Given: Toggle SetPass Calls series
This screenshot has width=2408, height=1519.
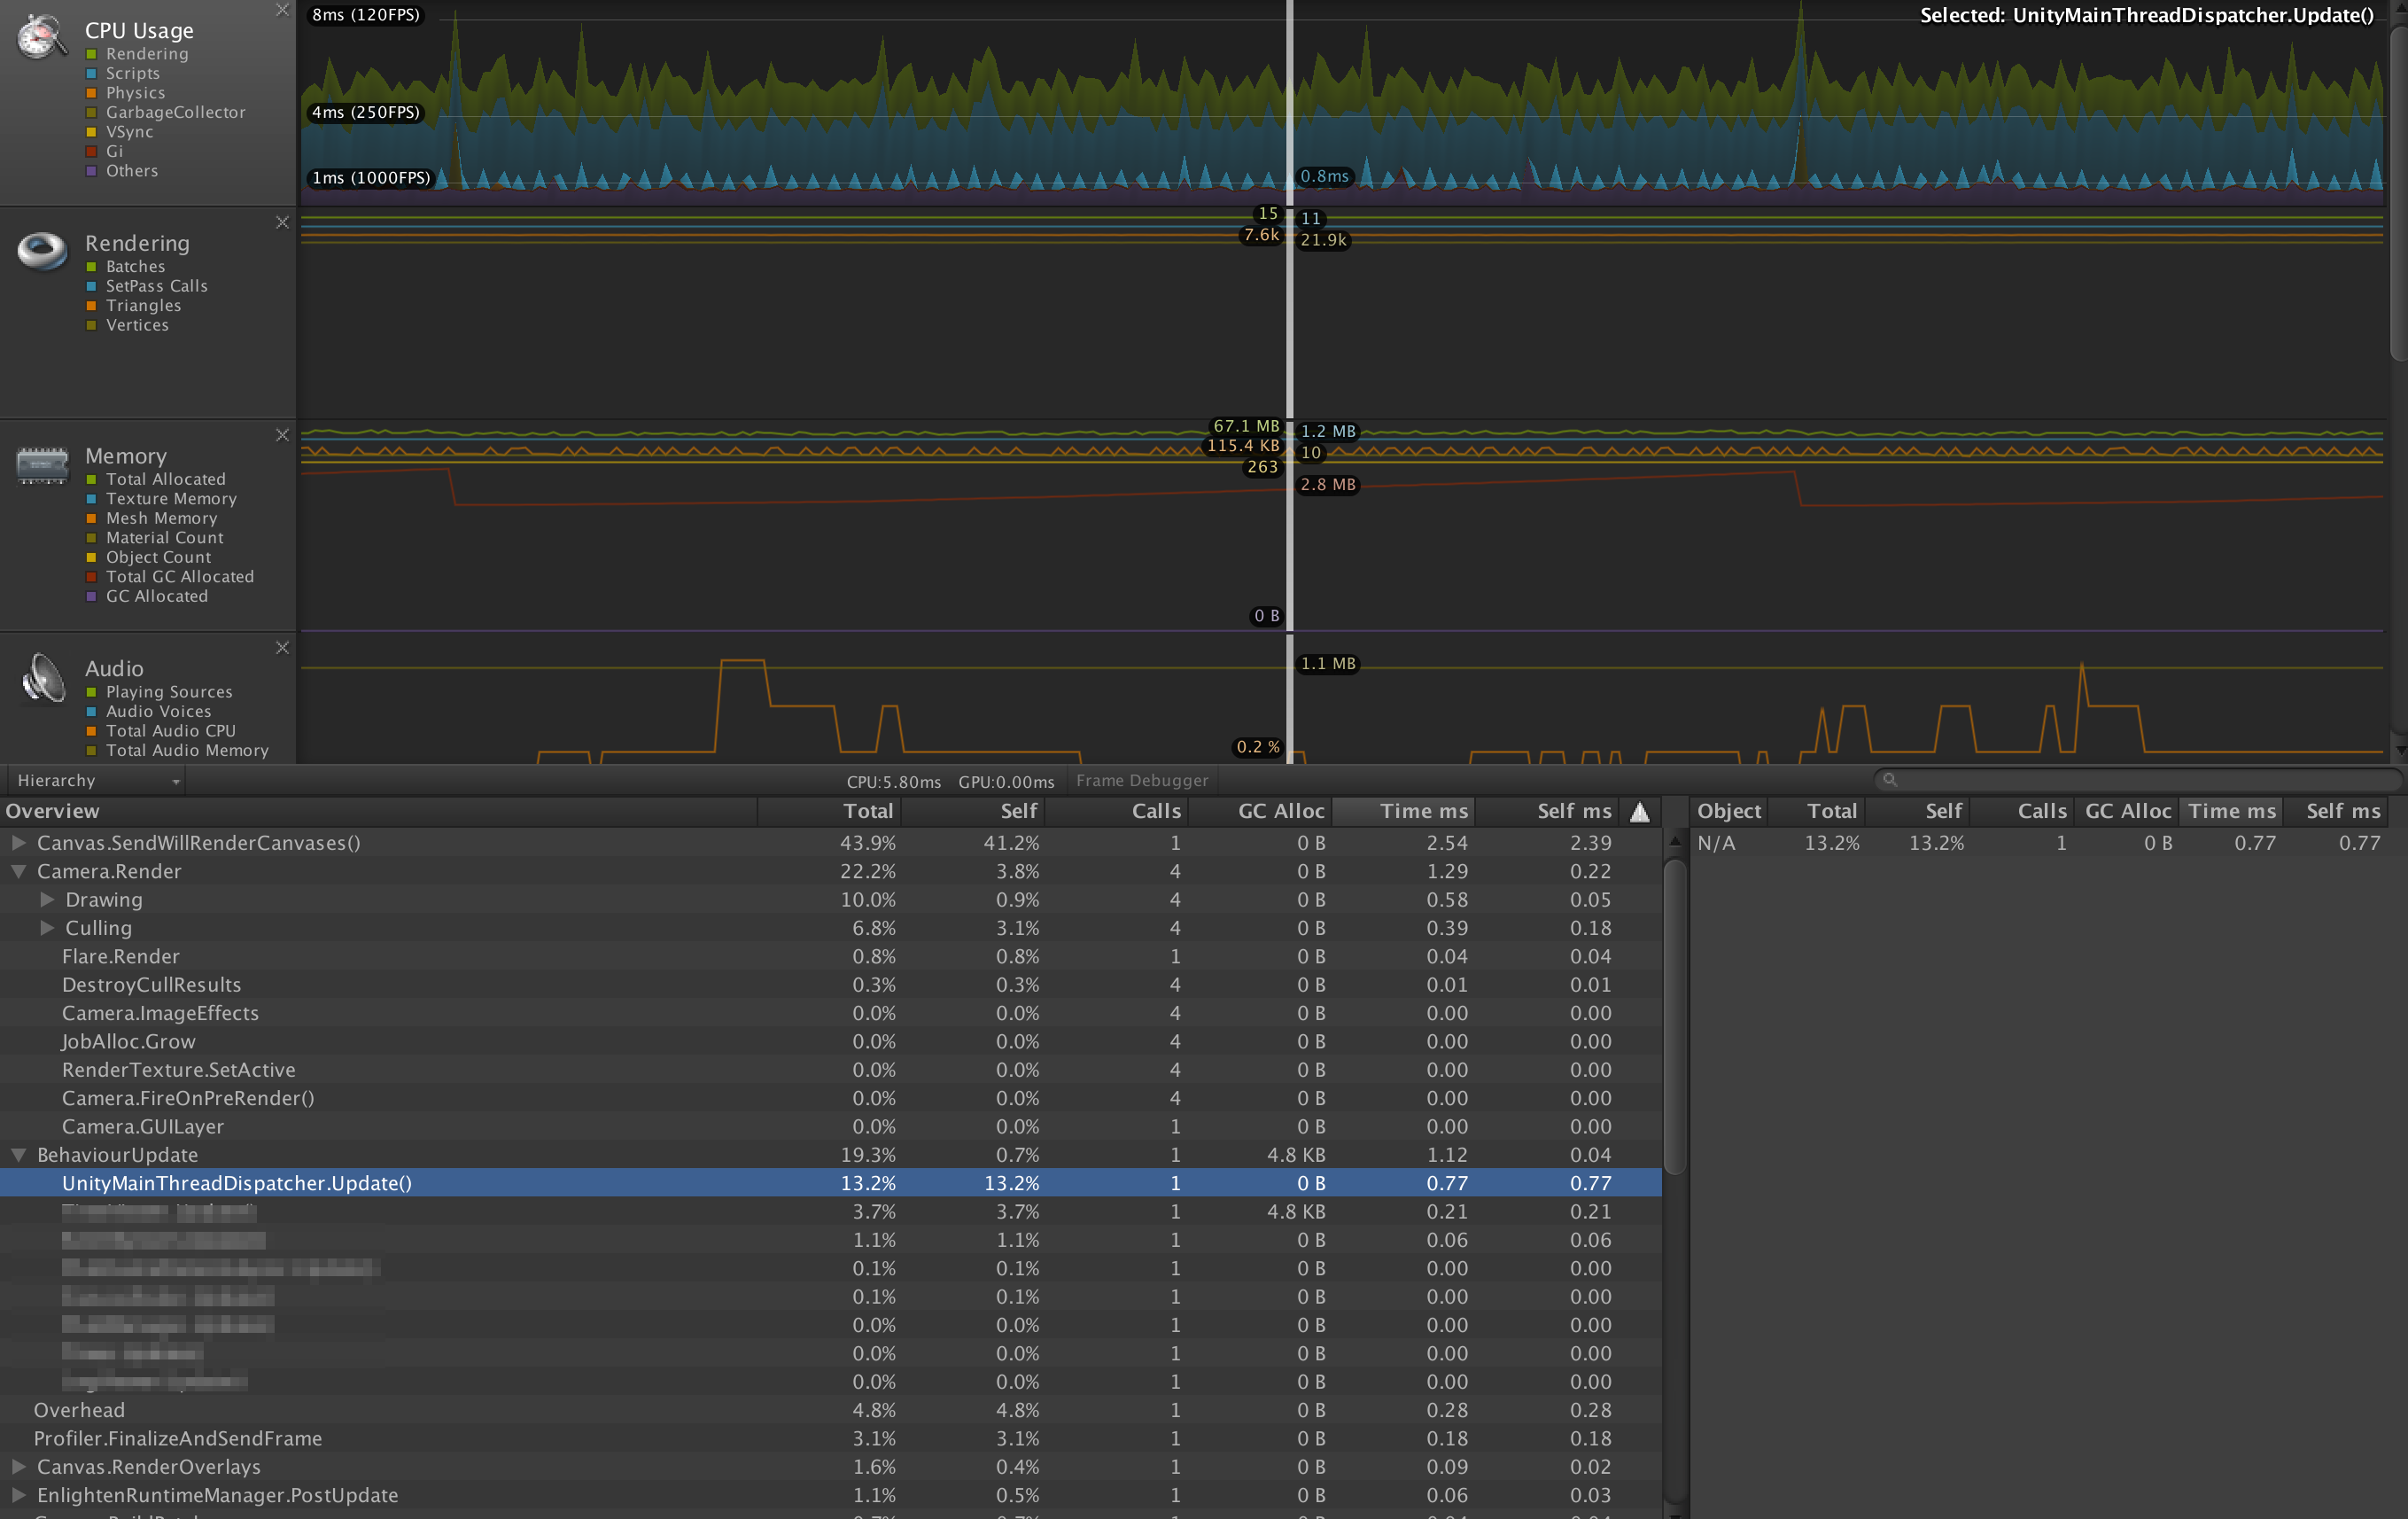Looking at the screenshot, I should click(91, 287).
